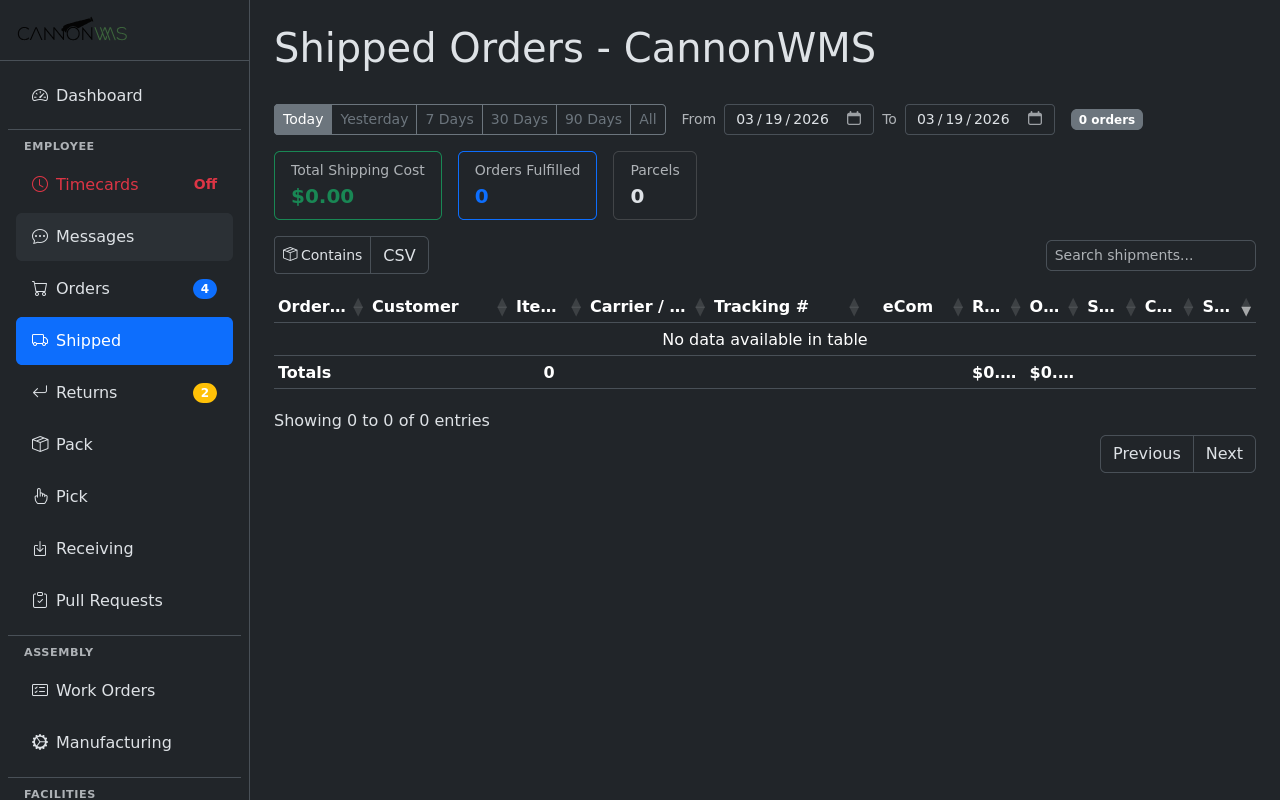The image size is (1280, 800).
Task: Click the Timecards clock icon
Action: point(40,184)
